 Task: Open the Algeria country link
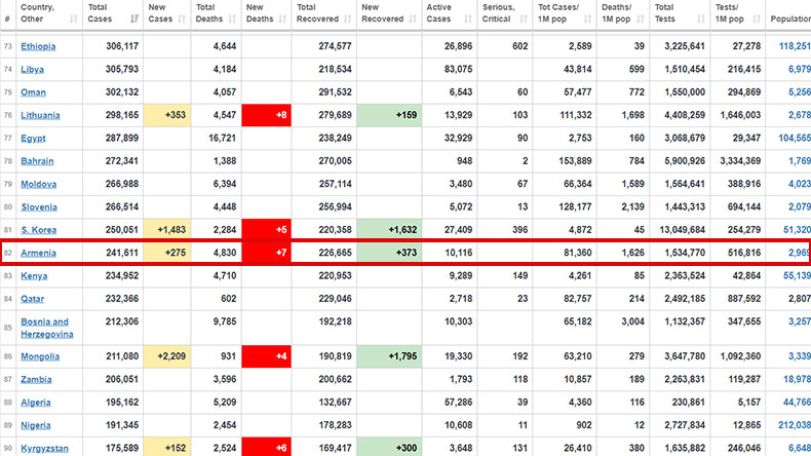click(36, 402)
